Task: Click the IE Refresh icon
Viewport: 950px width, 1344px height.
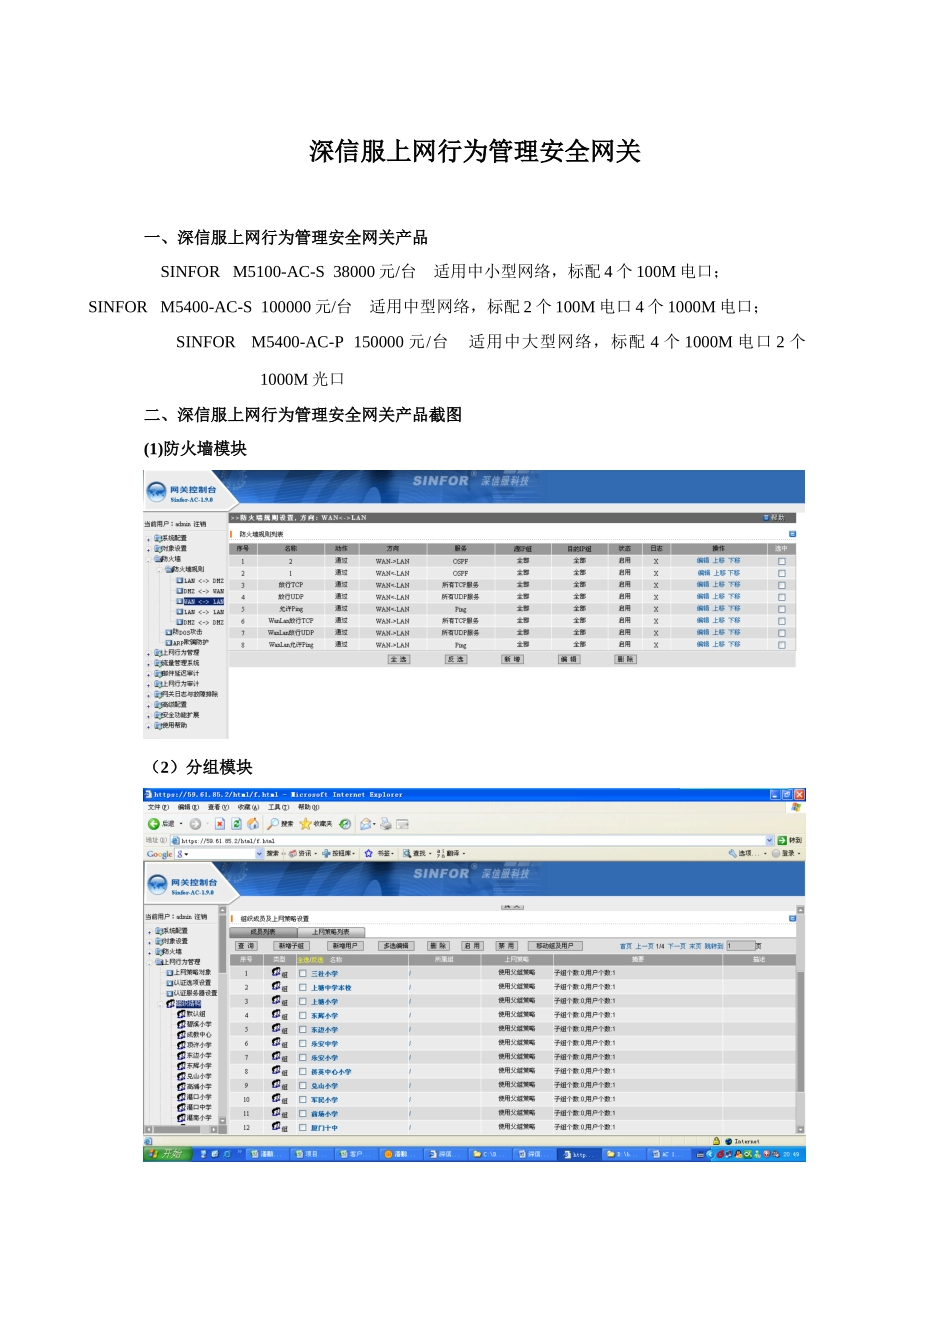Action: point(237,824)
